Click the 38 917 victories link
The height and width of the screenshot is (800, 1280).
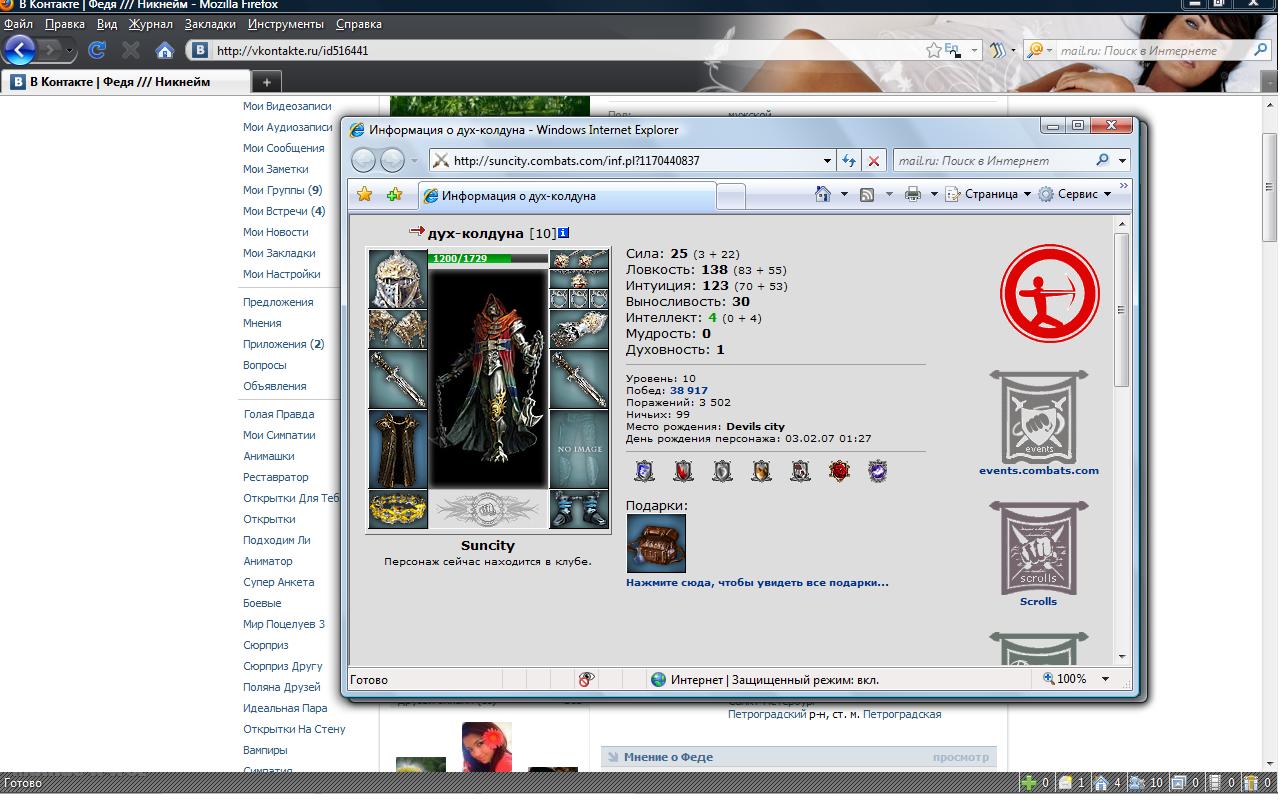tap(689, 390)
